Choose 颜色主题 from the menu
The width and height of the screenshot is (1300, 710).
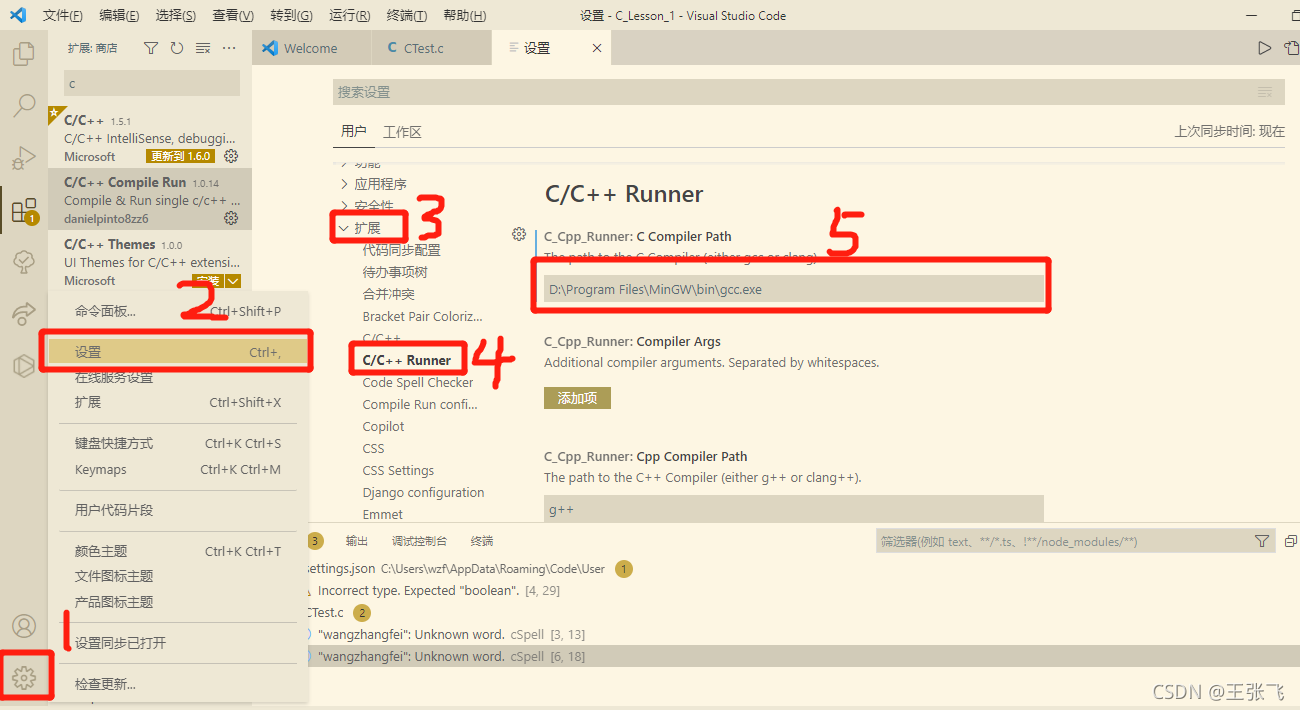click(x=178, y=551)
